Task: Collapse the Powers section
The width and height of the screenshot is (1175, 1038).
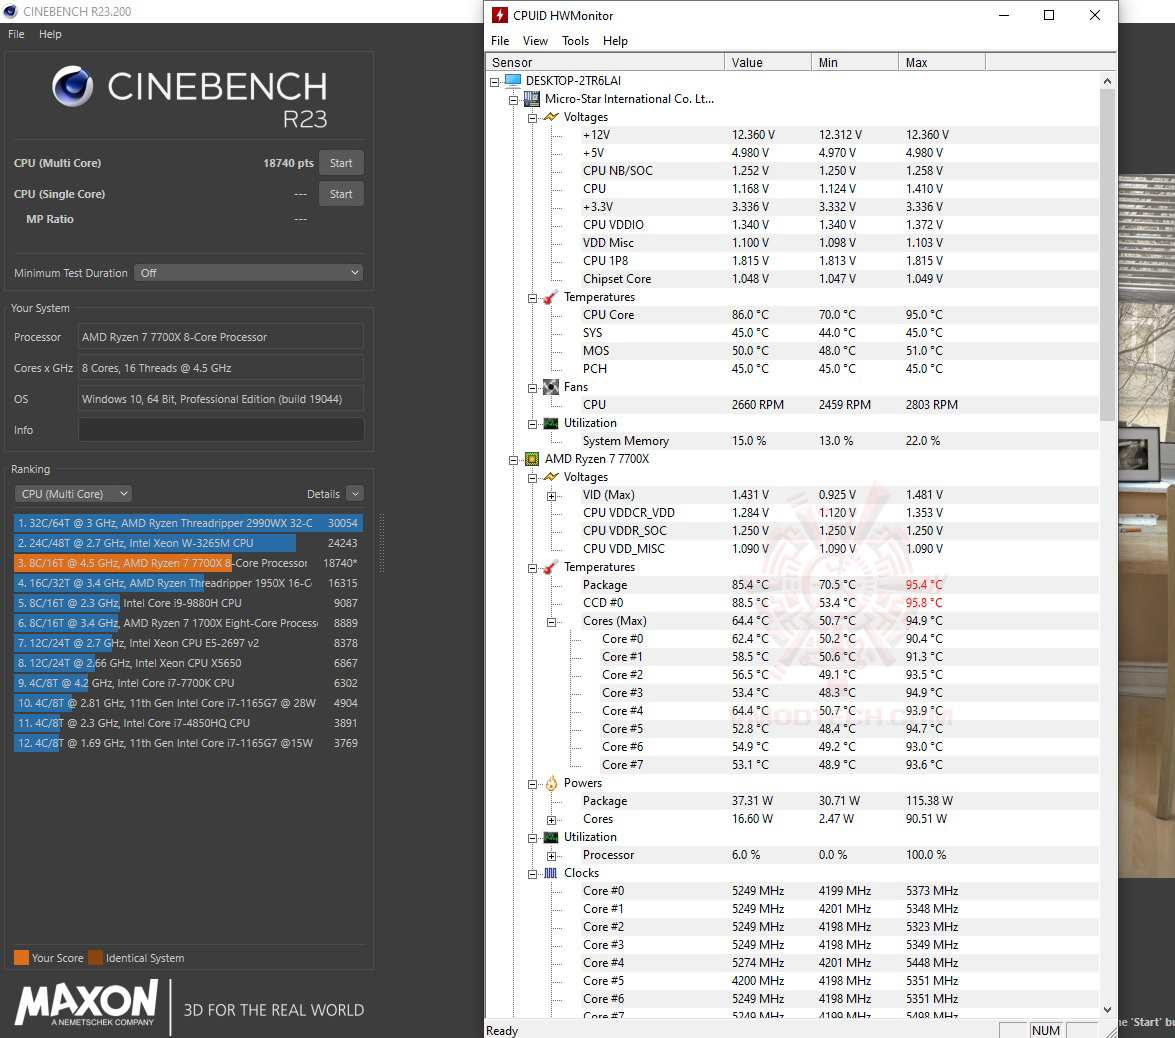Action: pos(532,784)
